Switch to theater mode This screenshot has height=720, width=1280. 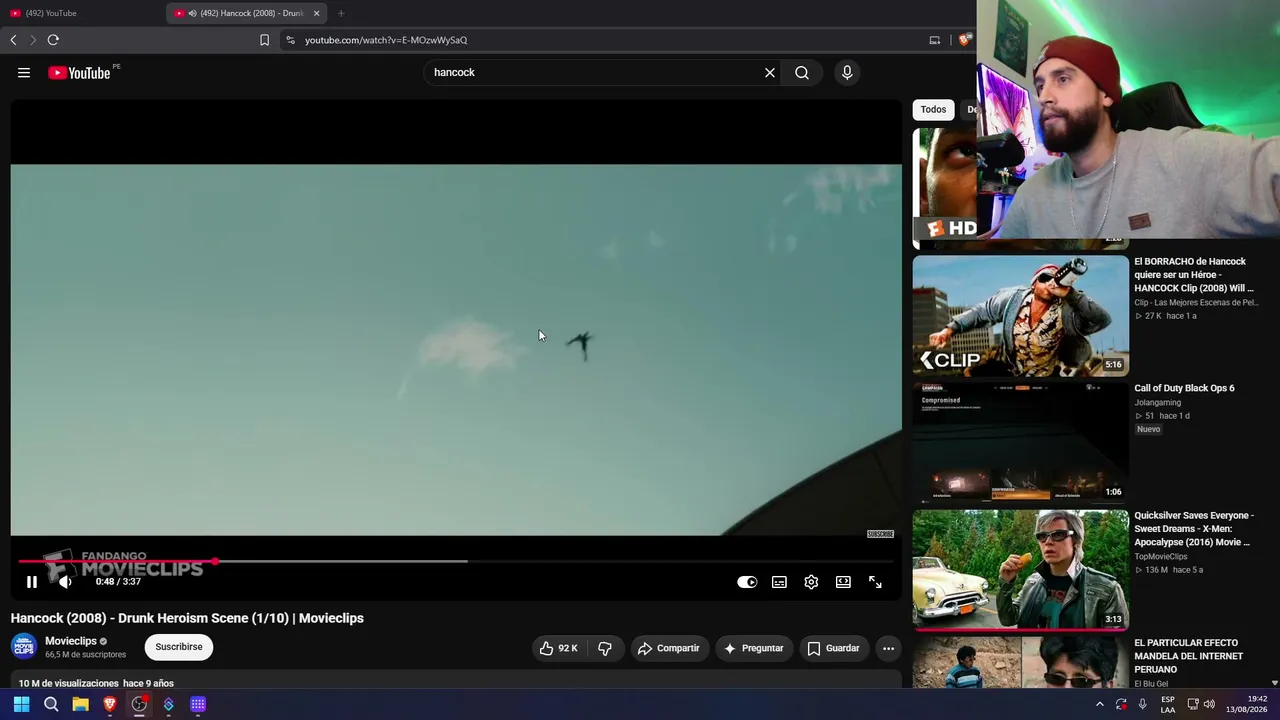[x=843, y=582]
